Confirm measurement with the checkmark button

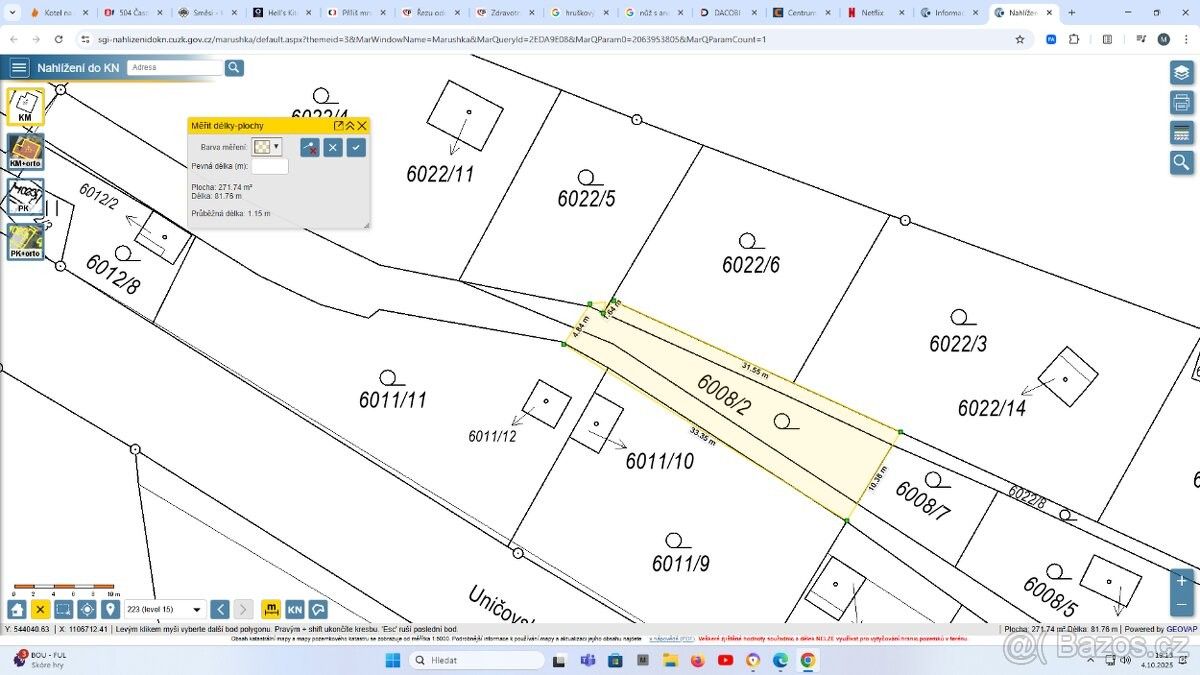click(x=356, y=147)
